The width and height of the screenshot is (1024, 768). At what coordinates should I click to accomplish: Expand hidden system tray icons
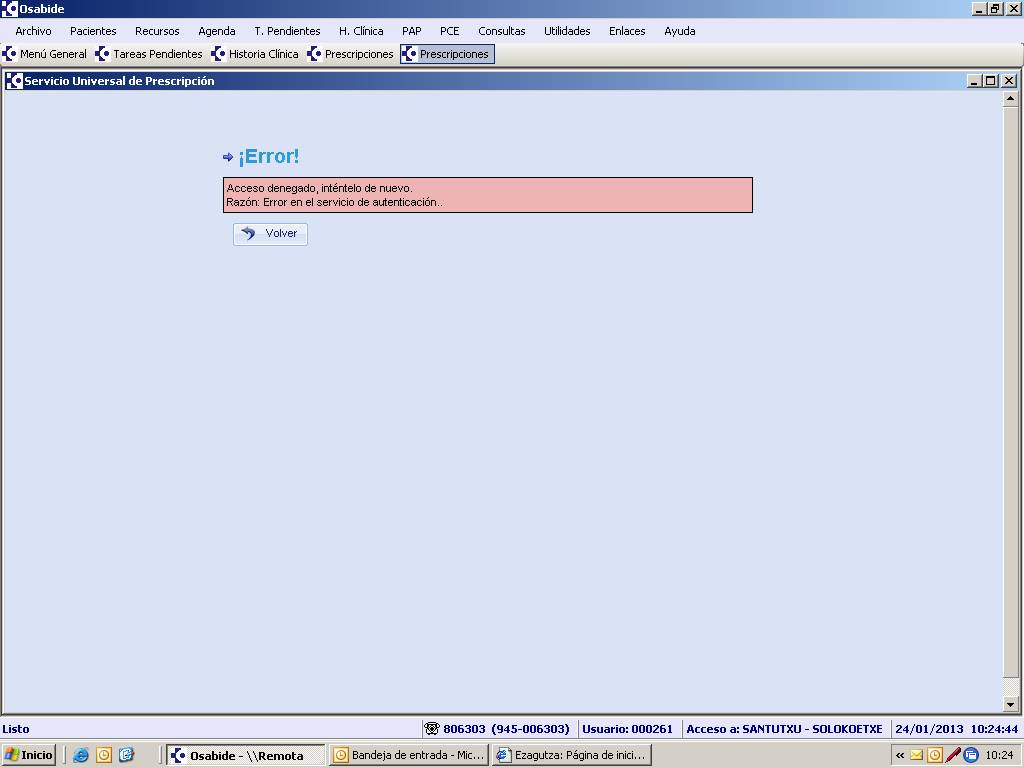point(900,755)
